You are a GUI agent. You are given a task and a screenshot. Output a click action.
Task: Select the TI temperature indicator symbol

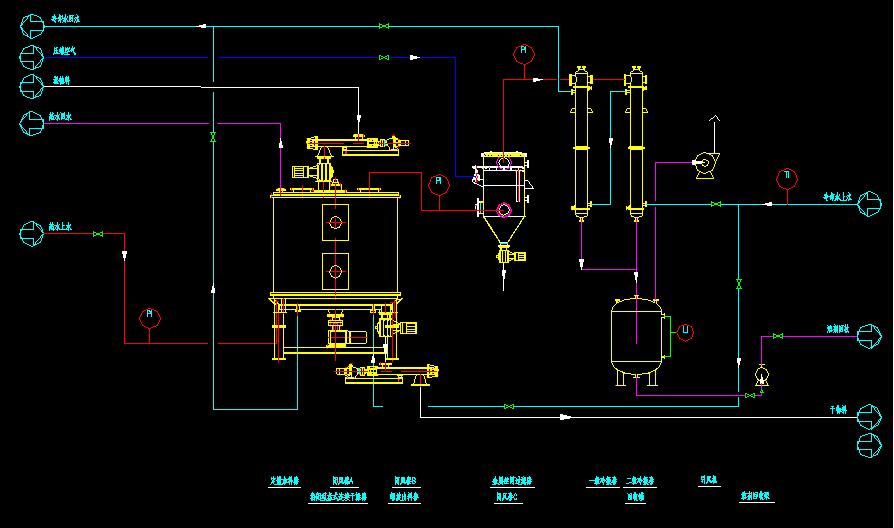click(x=787, y=178)
